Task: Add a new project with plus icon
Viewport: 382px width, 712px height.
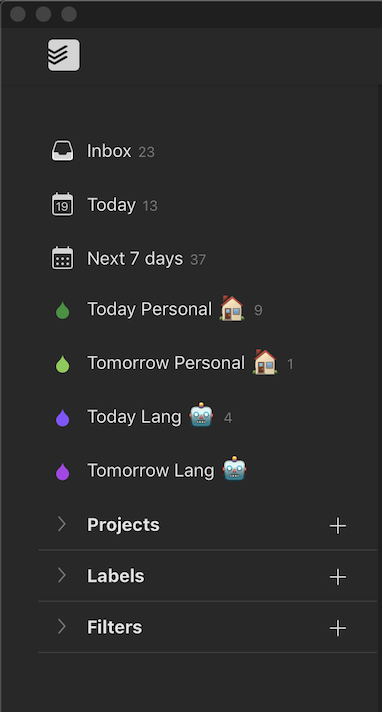Action: click(337, 526)
